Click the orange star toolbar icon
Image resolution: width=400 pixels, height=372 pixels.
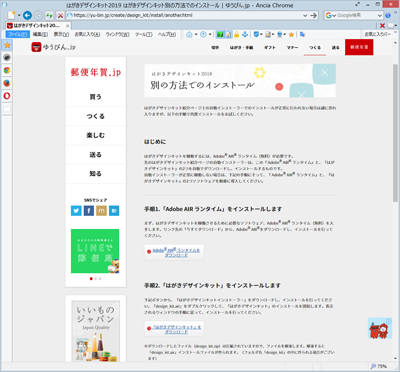[x=291, y=34]
